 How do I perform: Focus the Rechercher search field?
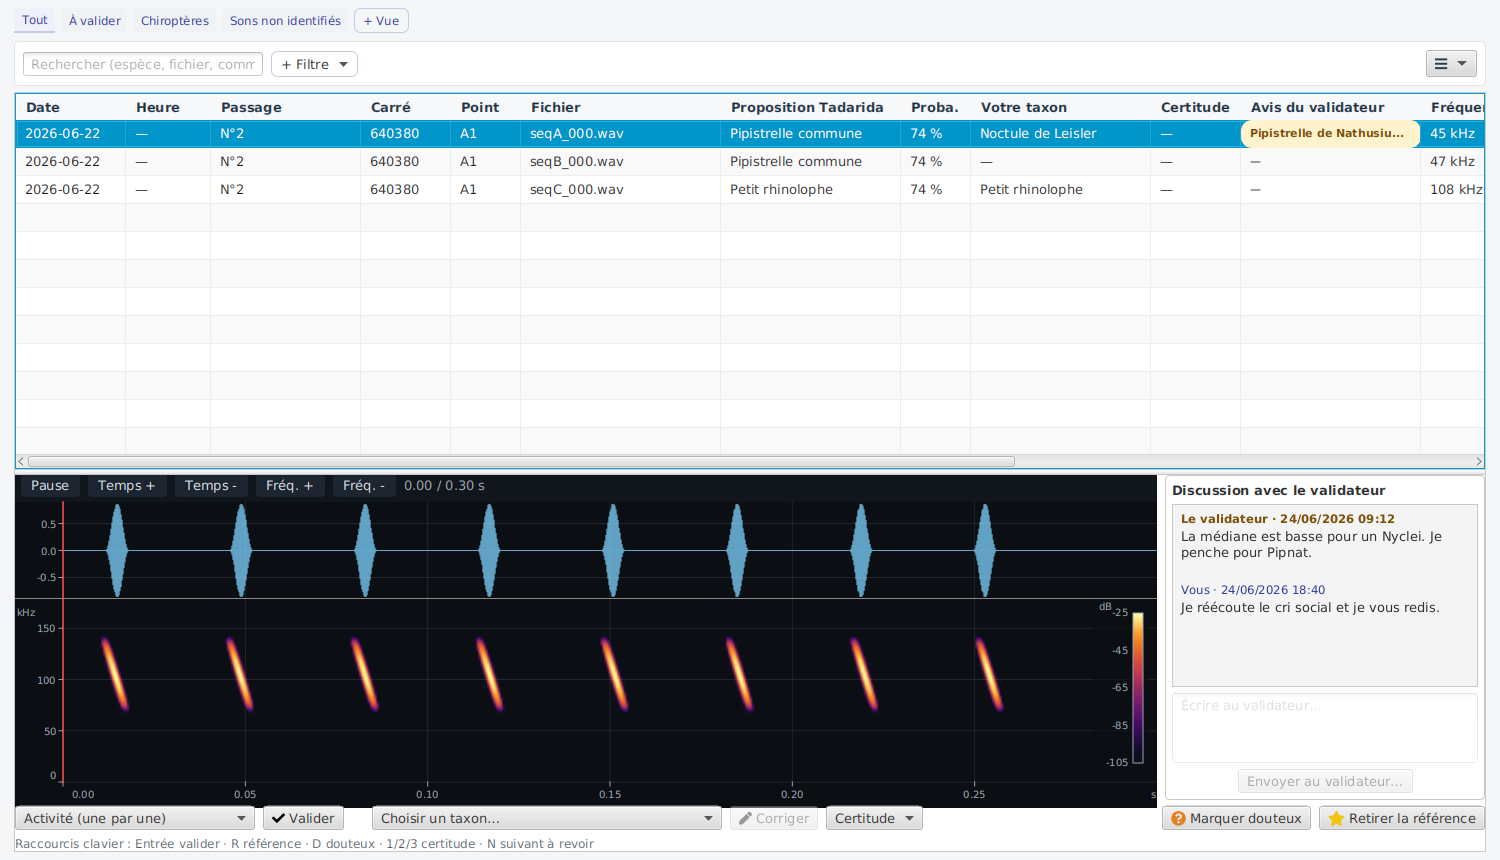[x=143, y=64]
